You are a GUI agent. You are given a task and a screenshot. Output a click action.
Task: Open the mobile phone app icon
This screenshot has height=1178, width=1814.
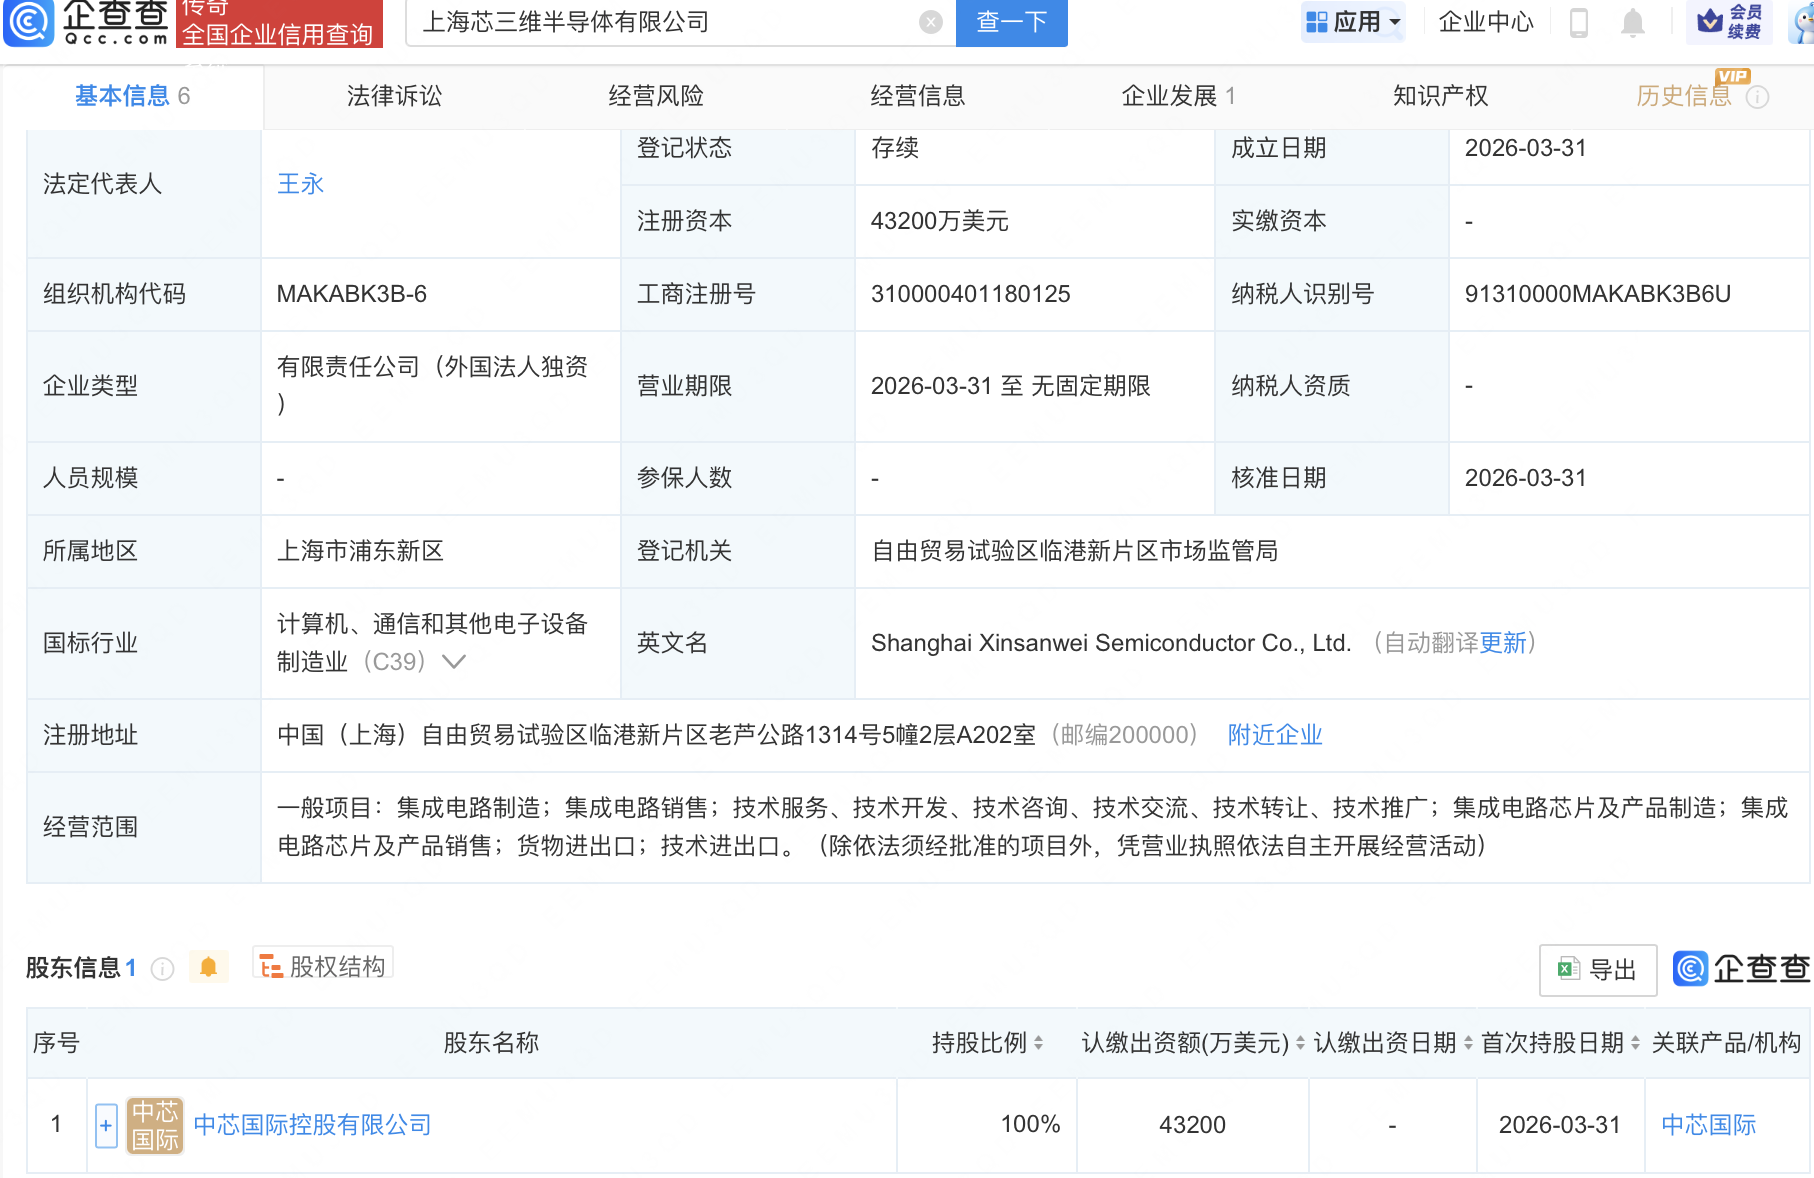tap(1578, 22)
